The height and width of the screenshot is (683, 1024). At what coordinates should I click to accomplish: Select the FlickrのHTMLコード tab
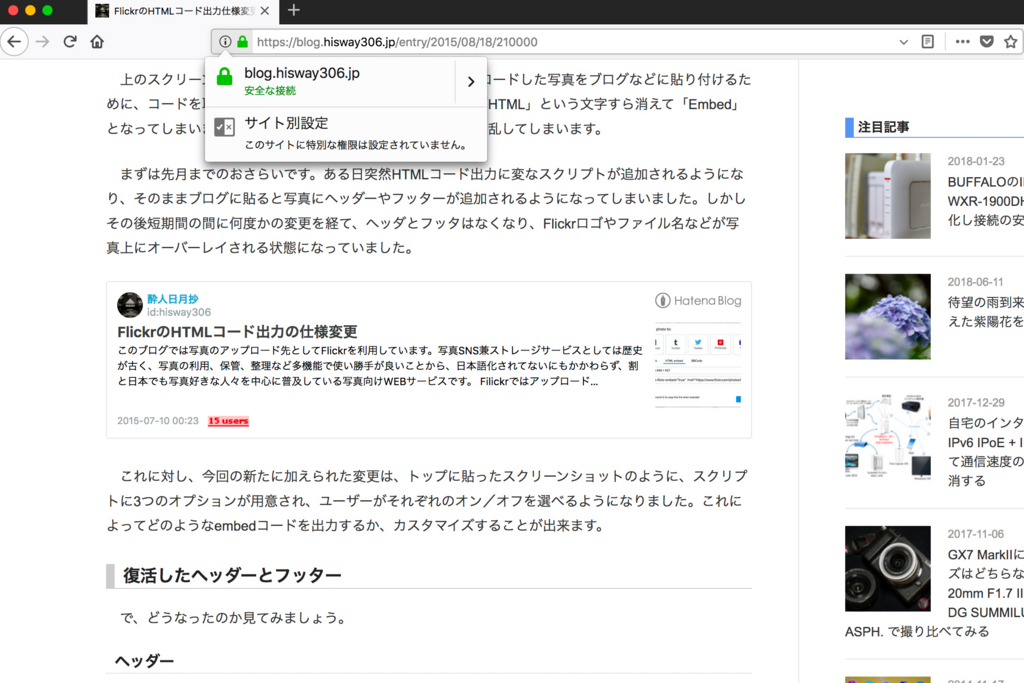183,11
